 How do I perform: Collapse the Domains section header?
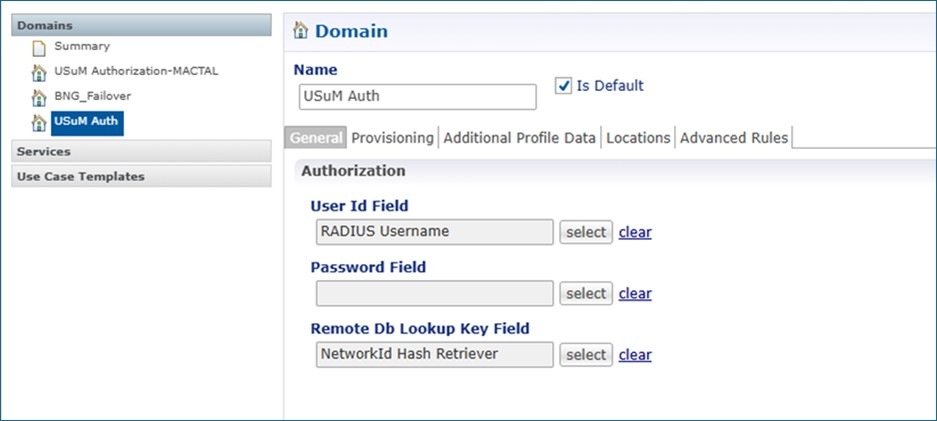(x=141, y=25)
